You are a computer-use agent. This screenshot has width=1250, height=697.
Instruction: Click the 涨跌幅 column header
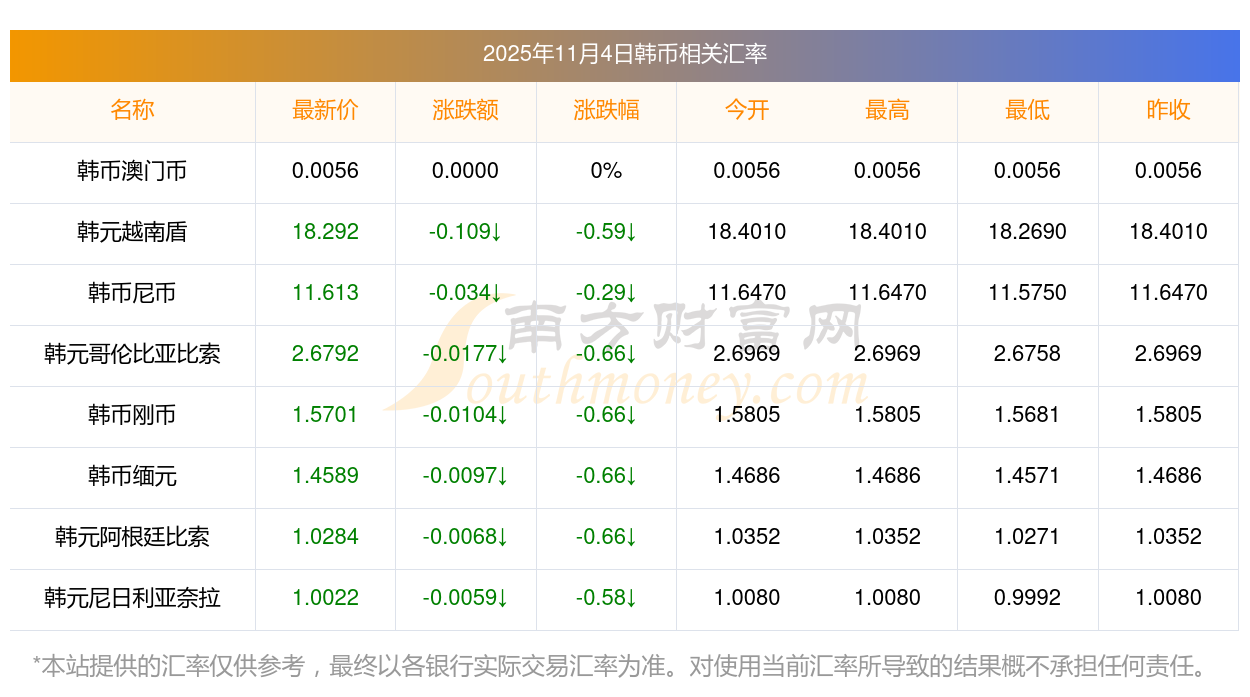(606, 110)
